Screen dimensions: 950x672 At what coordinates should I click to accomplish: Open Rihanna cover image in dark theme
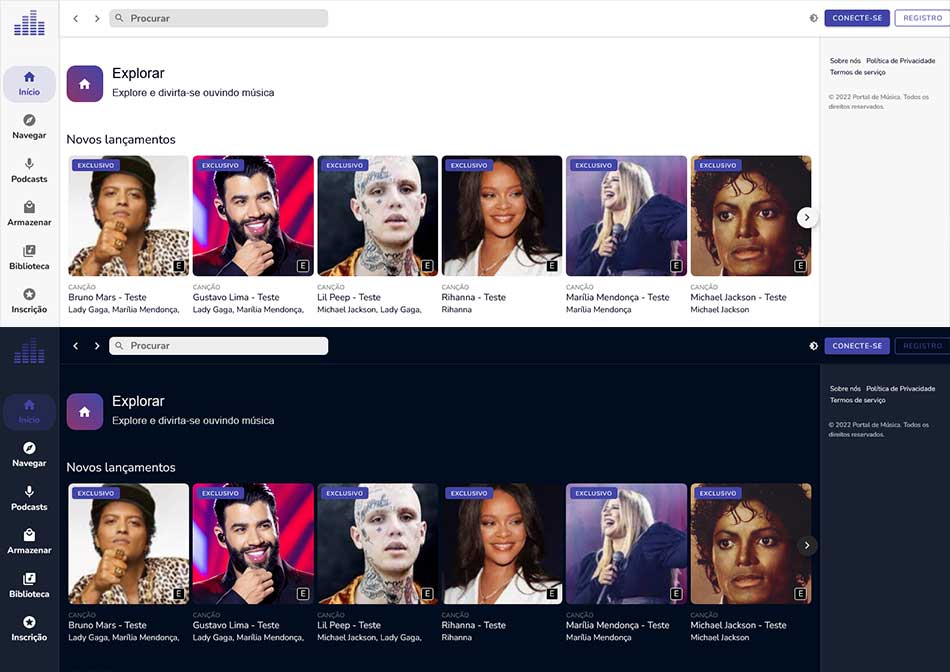pos(502,544)
